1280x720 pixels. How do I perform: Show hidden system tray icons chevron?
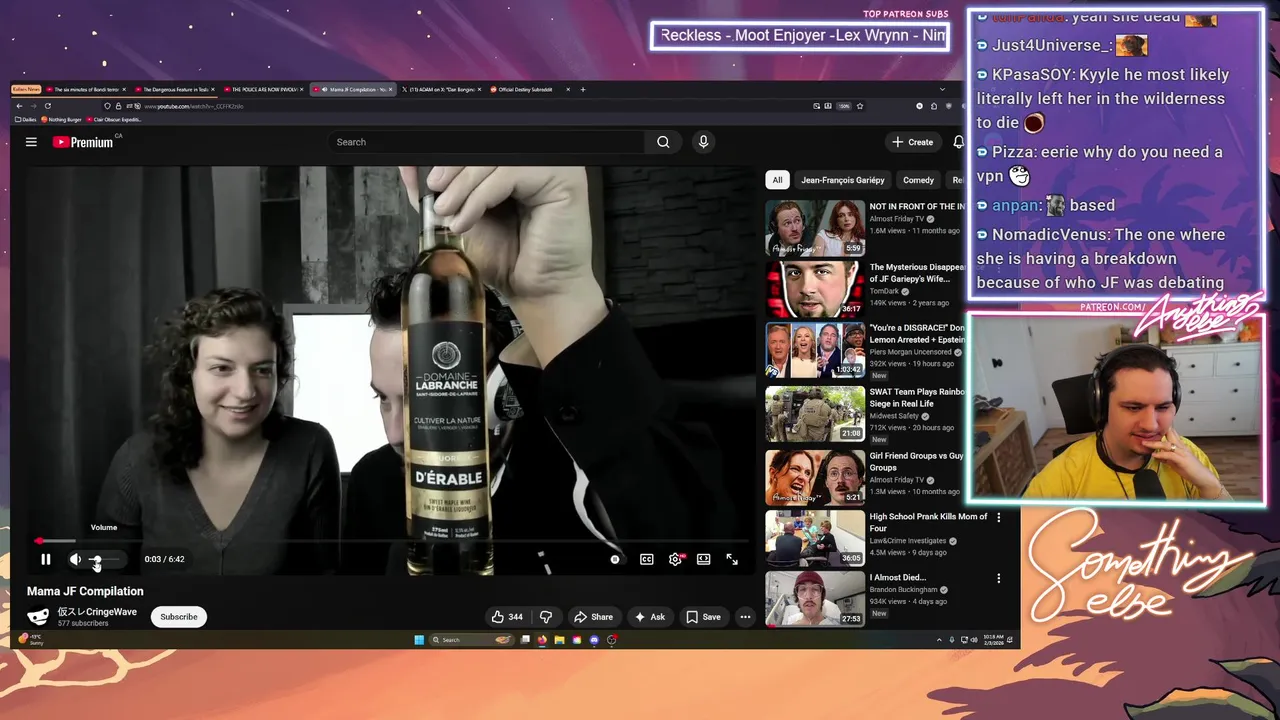[x=939, y=640]
